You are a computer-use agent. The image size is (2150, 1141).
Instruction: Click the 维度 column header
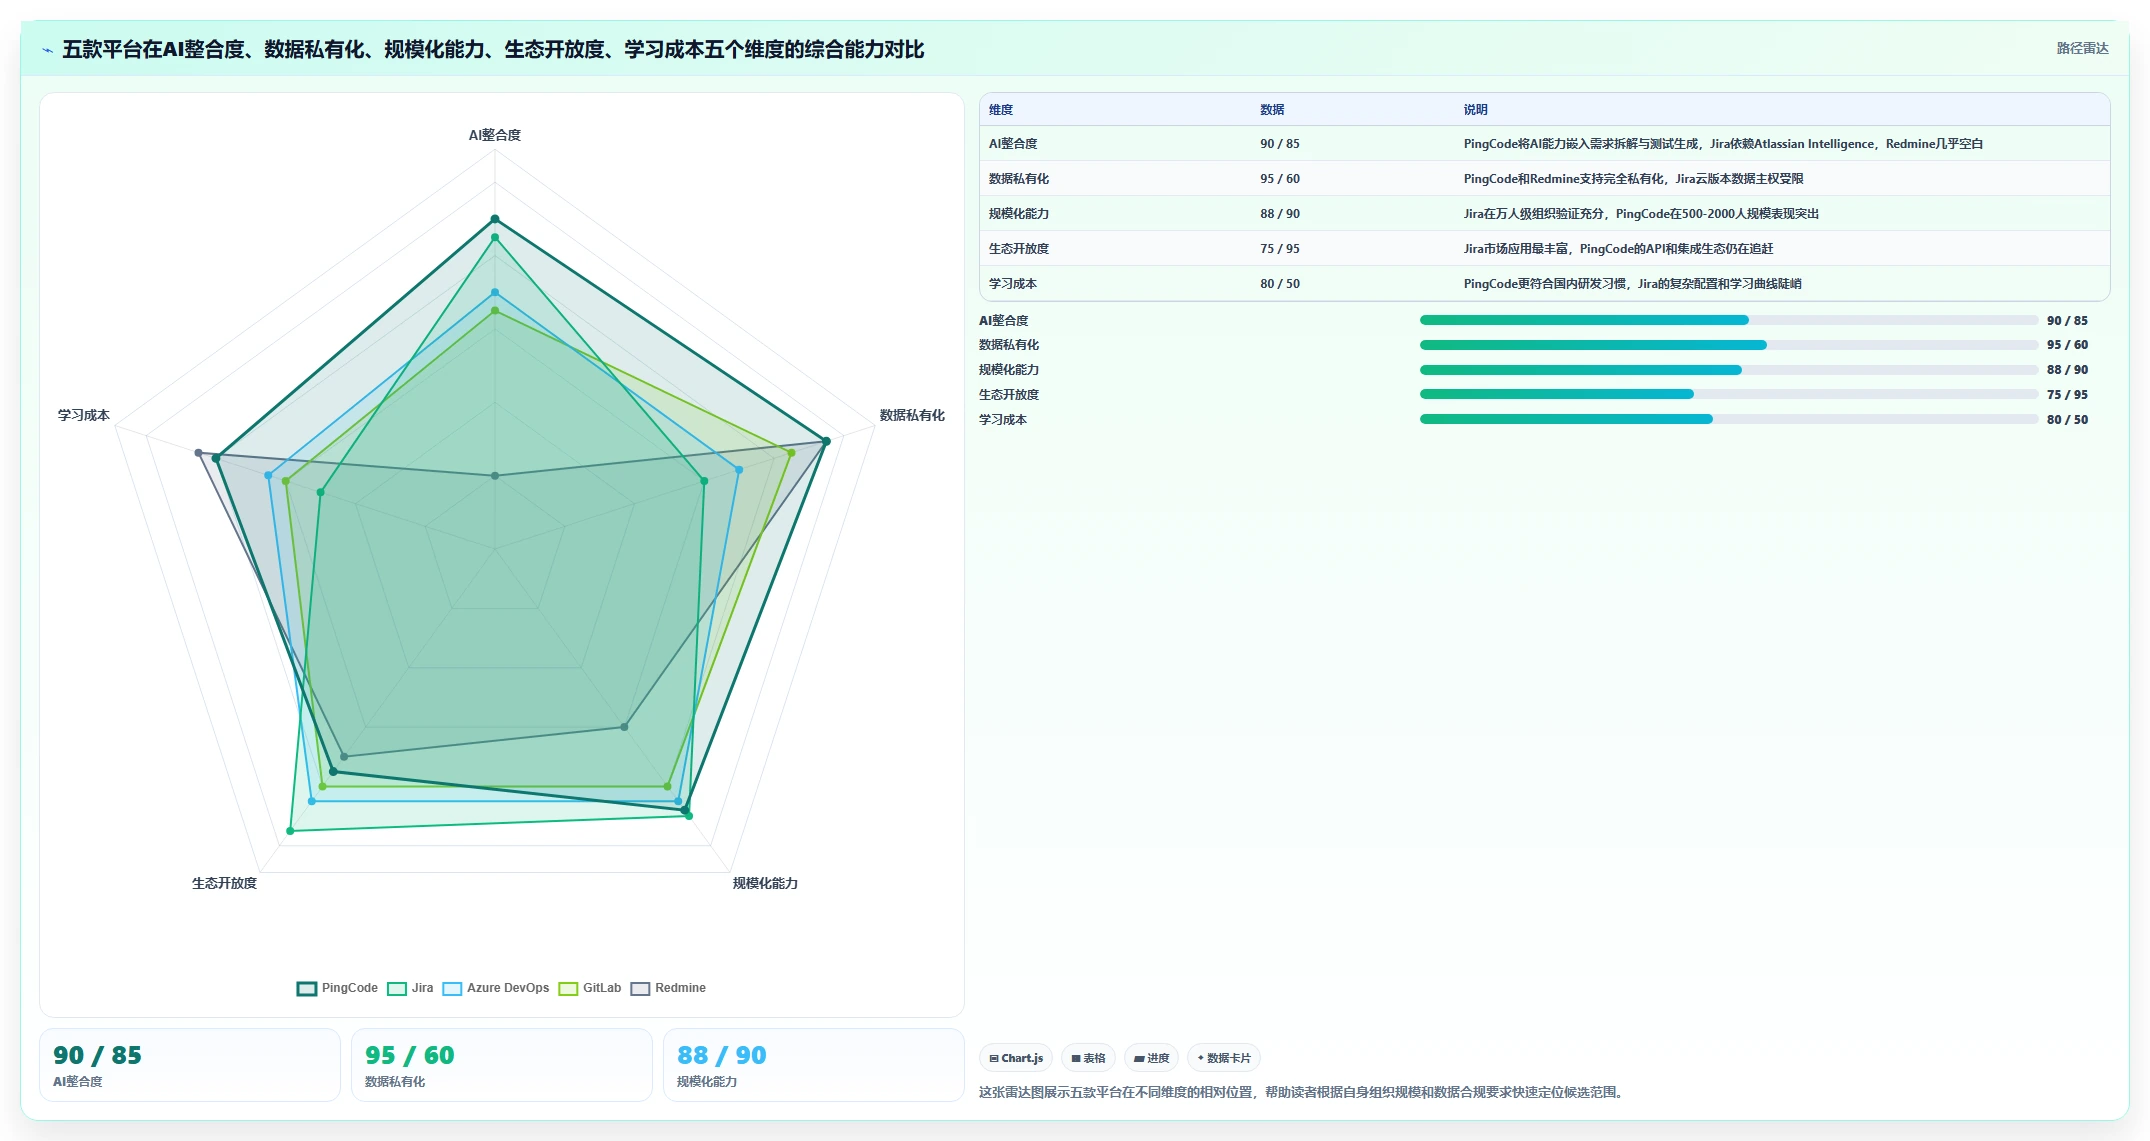coord(1001,110)
